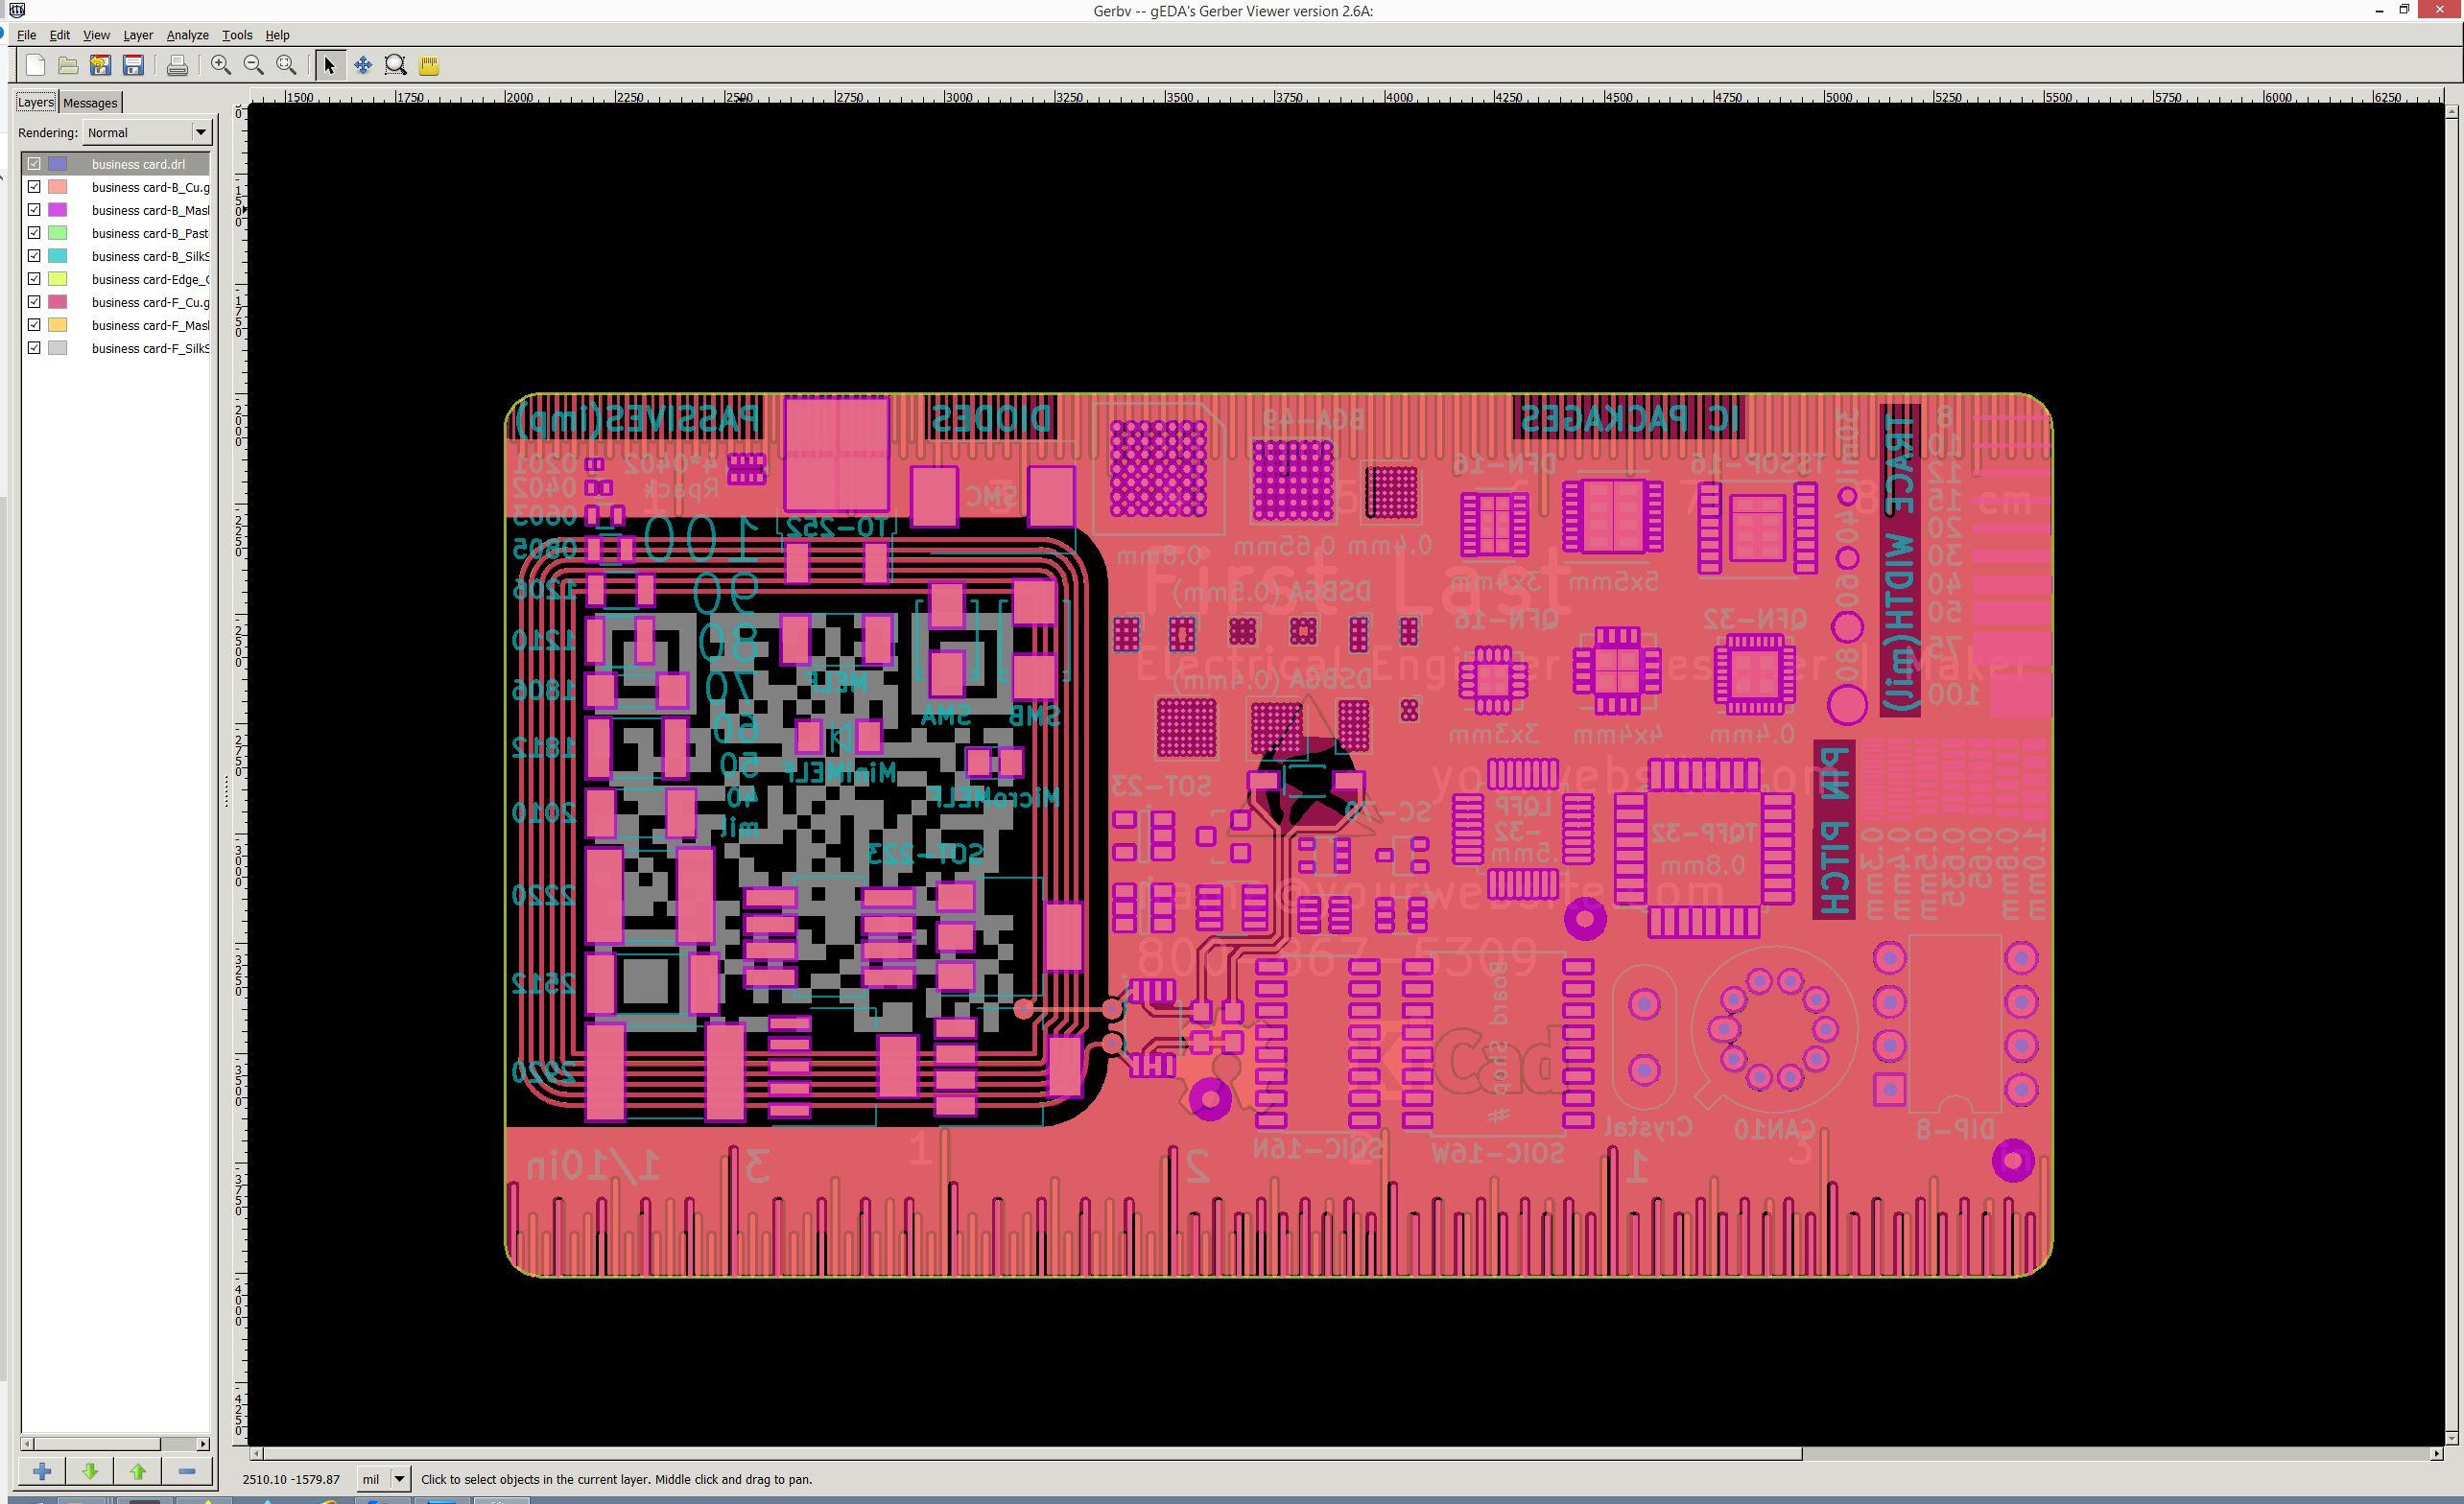Viewport: 2464px width, 1504px height.
Task: Select the Pan move tool
Action: 363,66
